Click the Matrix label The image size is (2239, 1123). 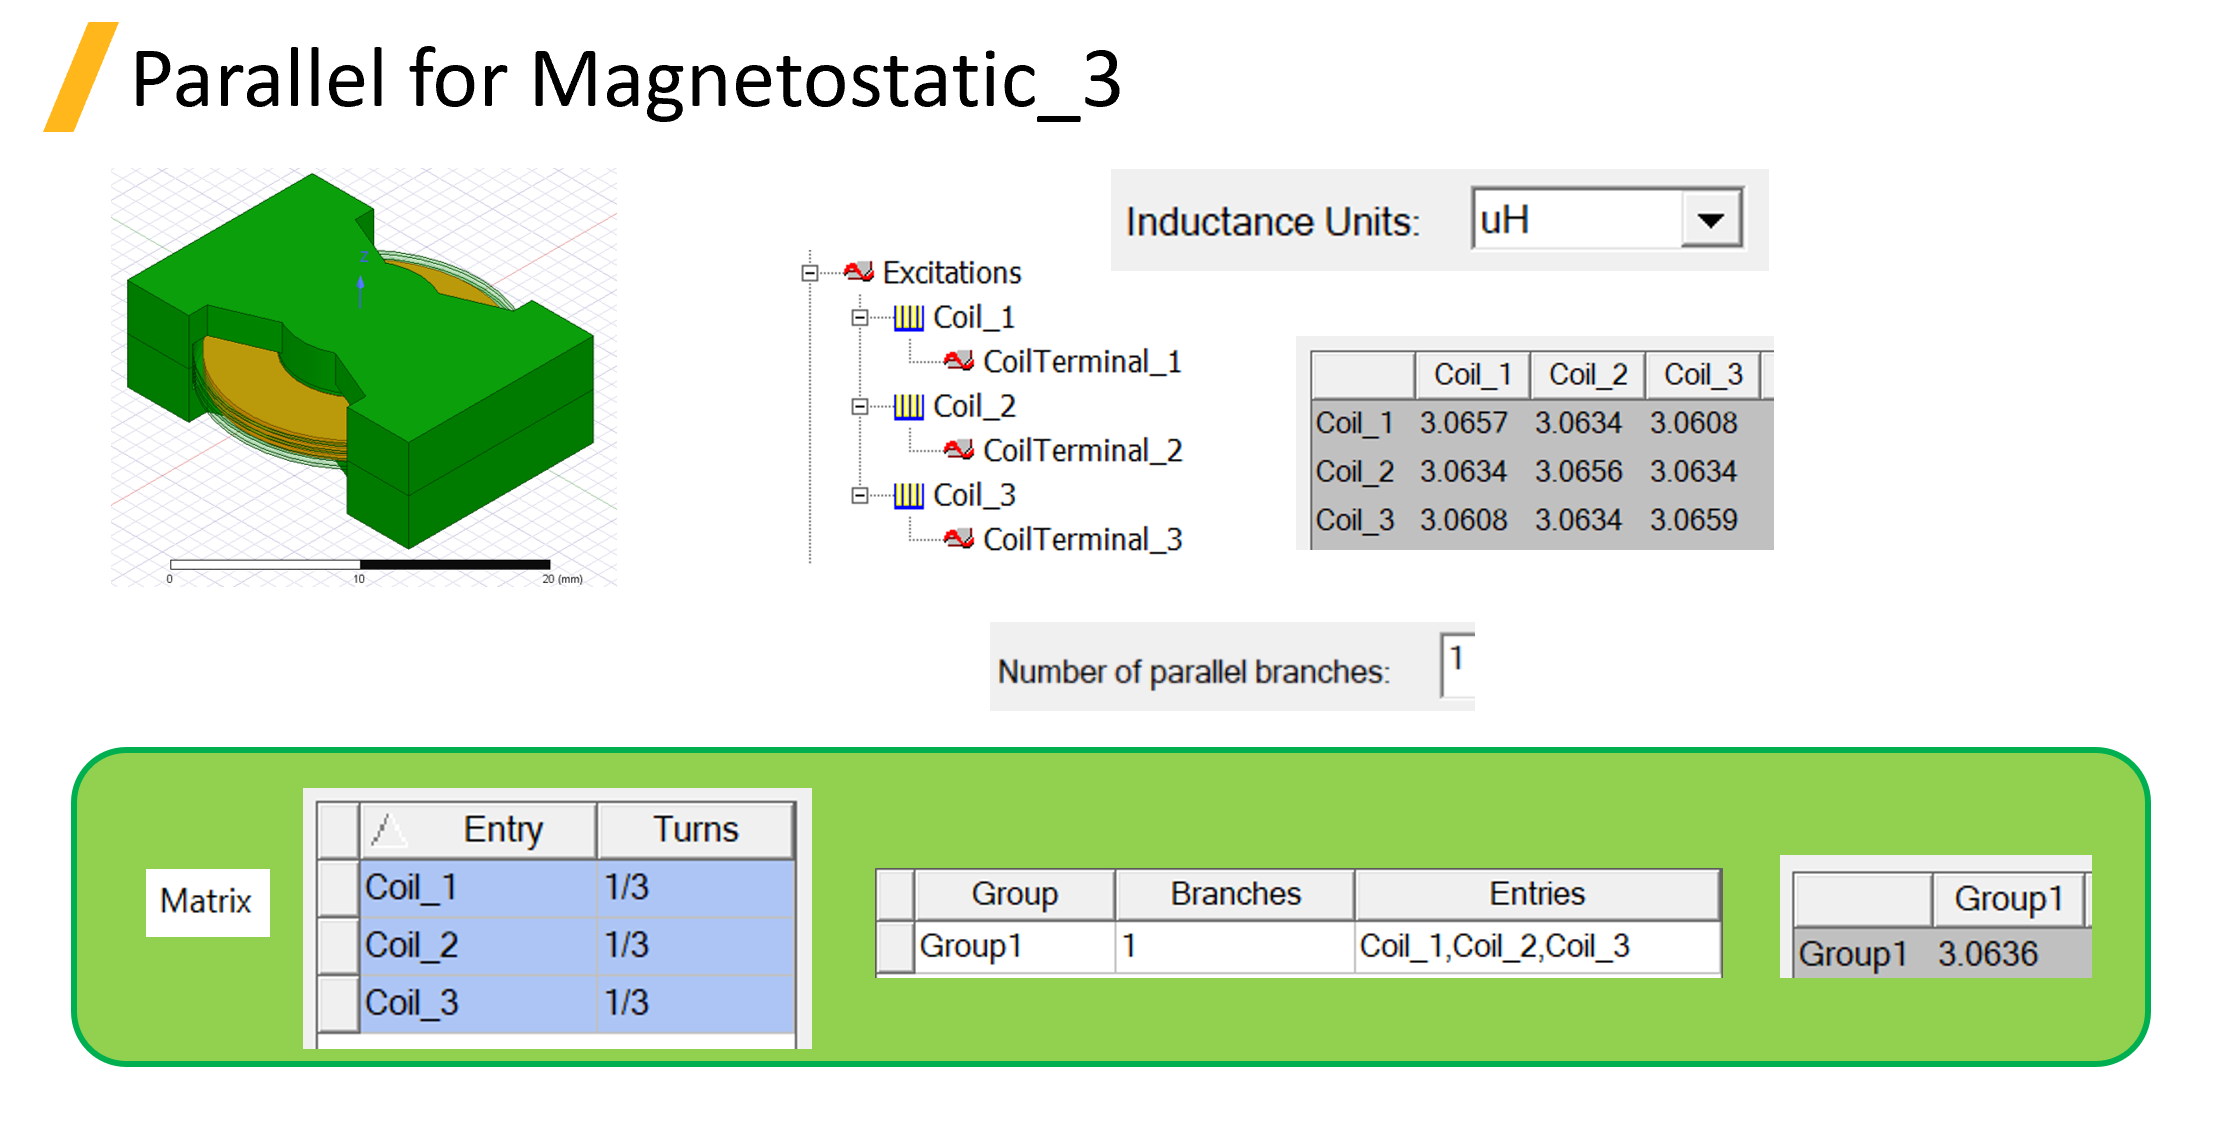(x=207, y=901)
